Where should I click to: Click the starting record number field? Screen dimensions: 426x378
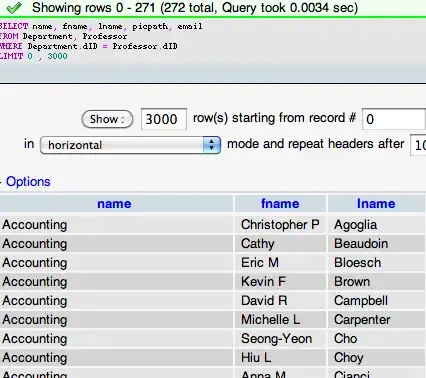pyautogui.click(x=394, y=119)
